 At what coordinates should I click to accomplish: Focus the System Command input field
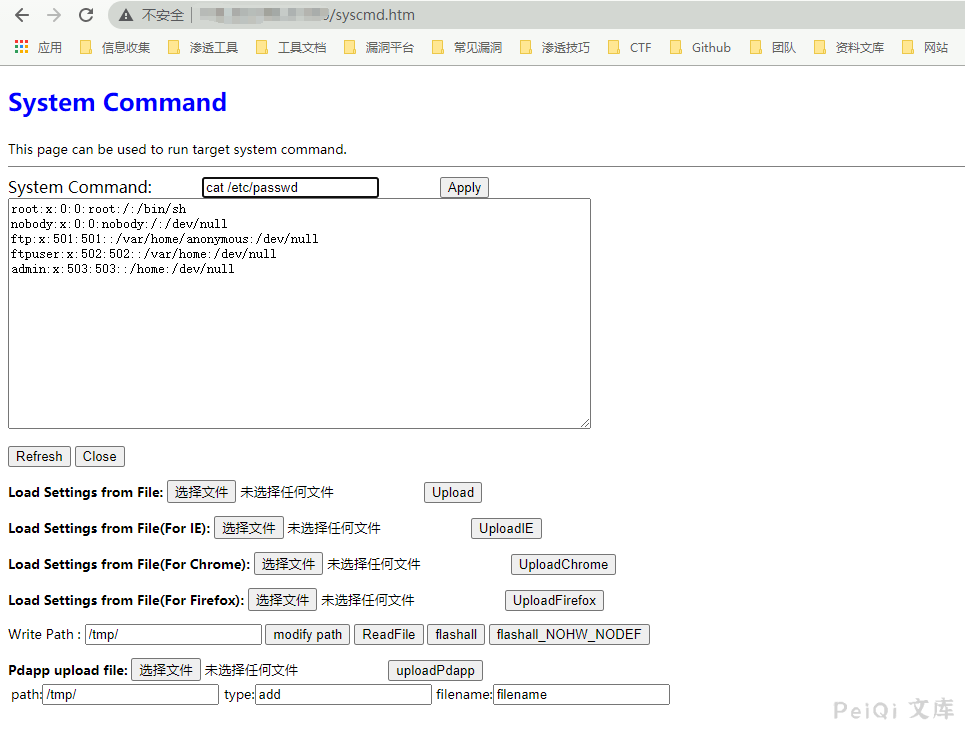tap(290, 187)
